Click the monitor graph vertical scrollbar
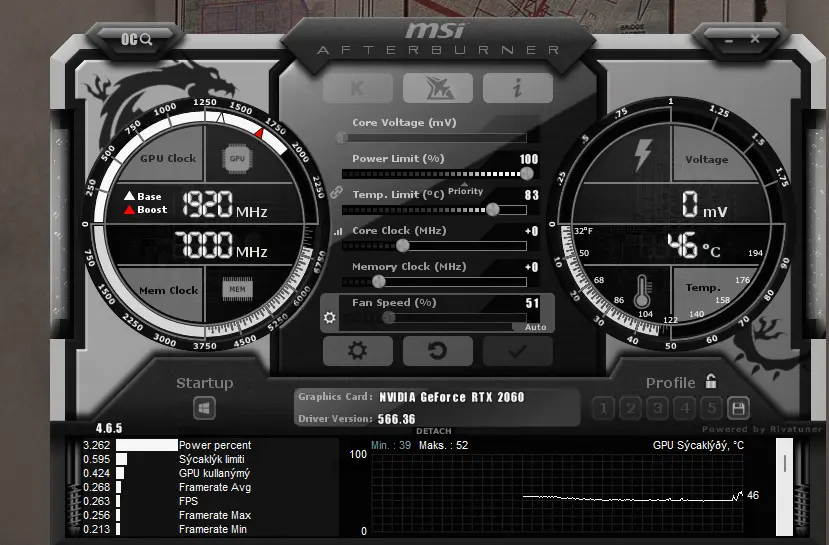Image resolution: width=829 pixels, height=545 pixels. tap(785, 487)
